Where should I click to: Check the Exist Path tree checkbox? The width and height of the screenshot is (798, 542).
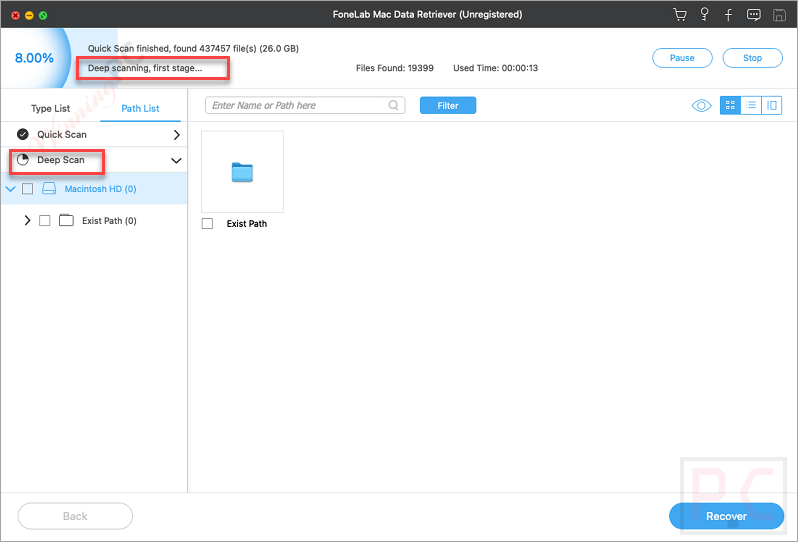[x=45, y=220]
